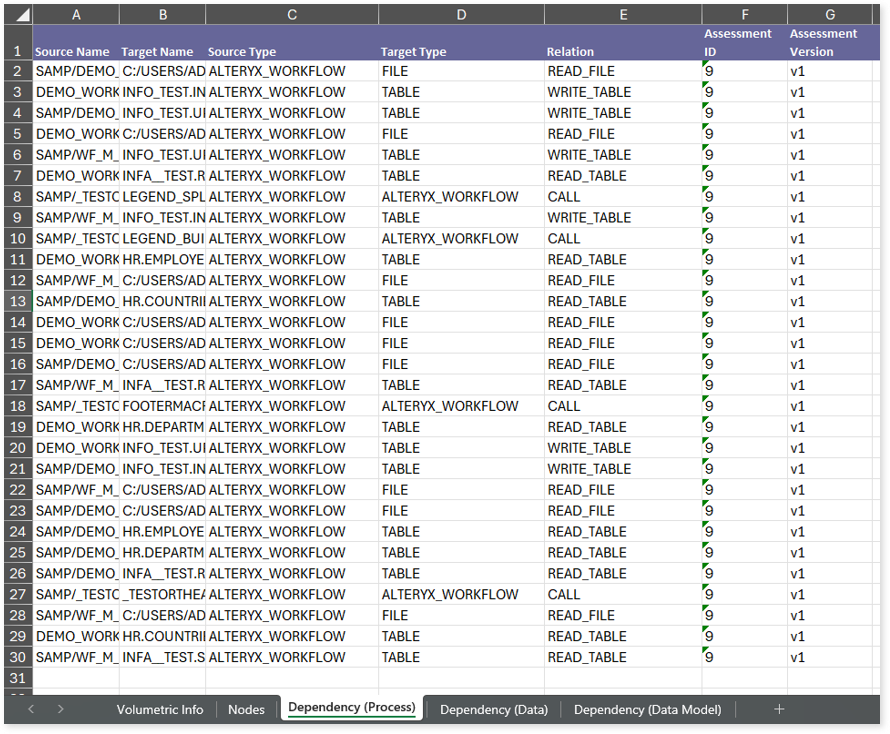Viewport: 890px width, 734px height.
Task: Select WRITE_TABLE relation cell in row 3
Action: 623,92
